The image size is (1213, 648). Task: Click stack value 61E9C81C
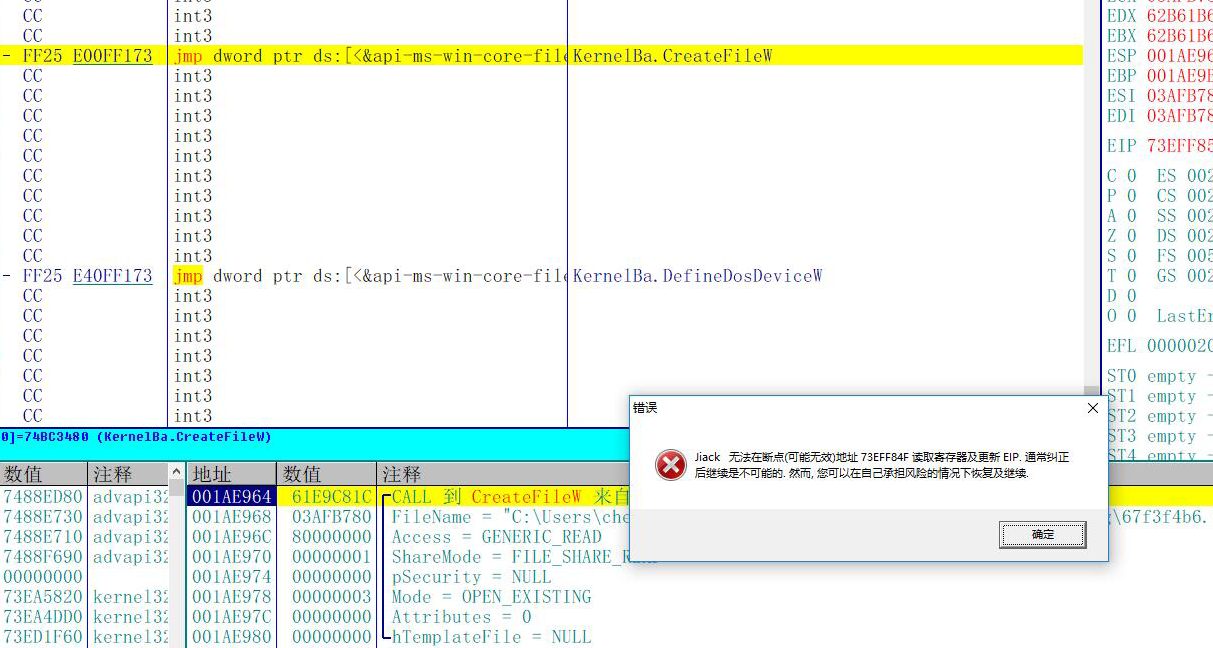click(x=332, y=497)
